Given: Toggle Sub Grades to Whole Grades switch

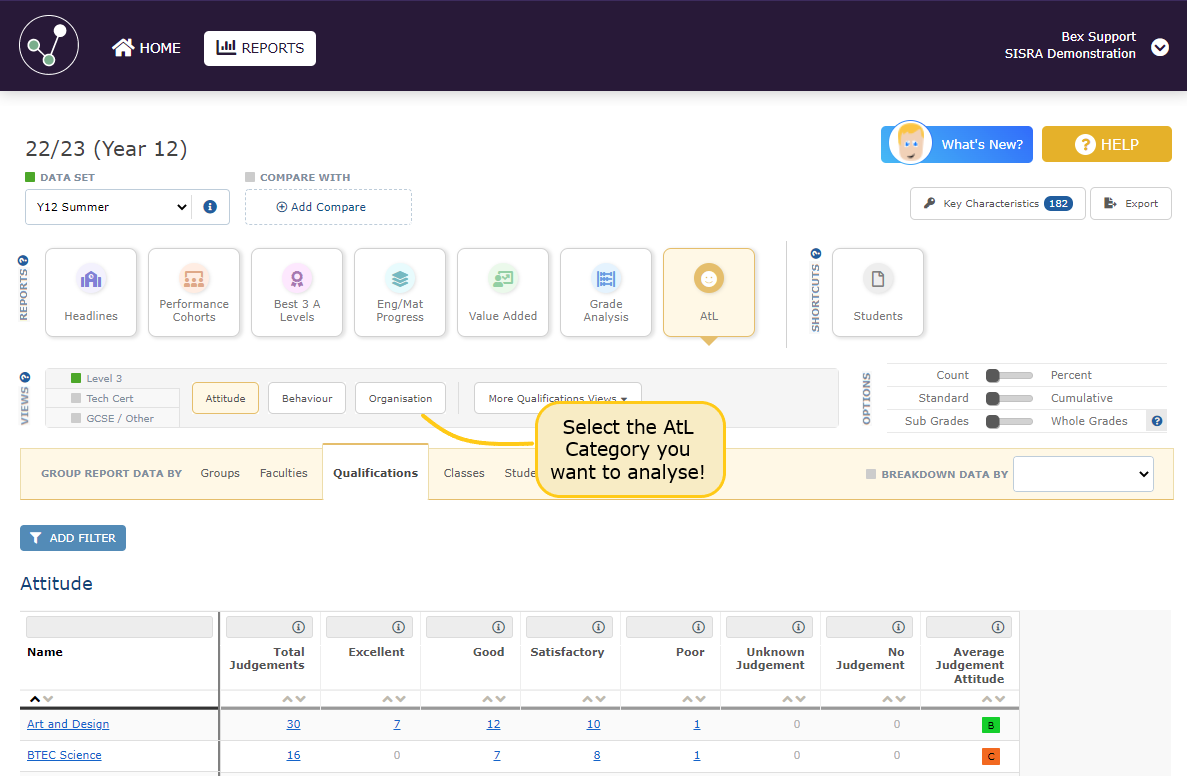Looking at the screenshot, I should pos(1009,422).
